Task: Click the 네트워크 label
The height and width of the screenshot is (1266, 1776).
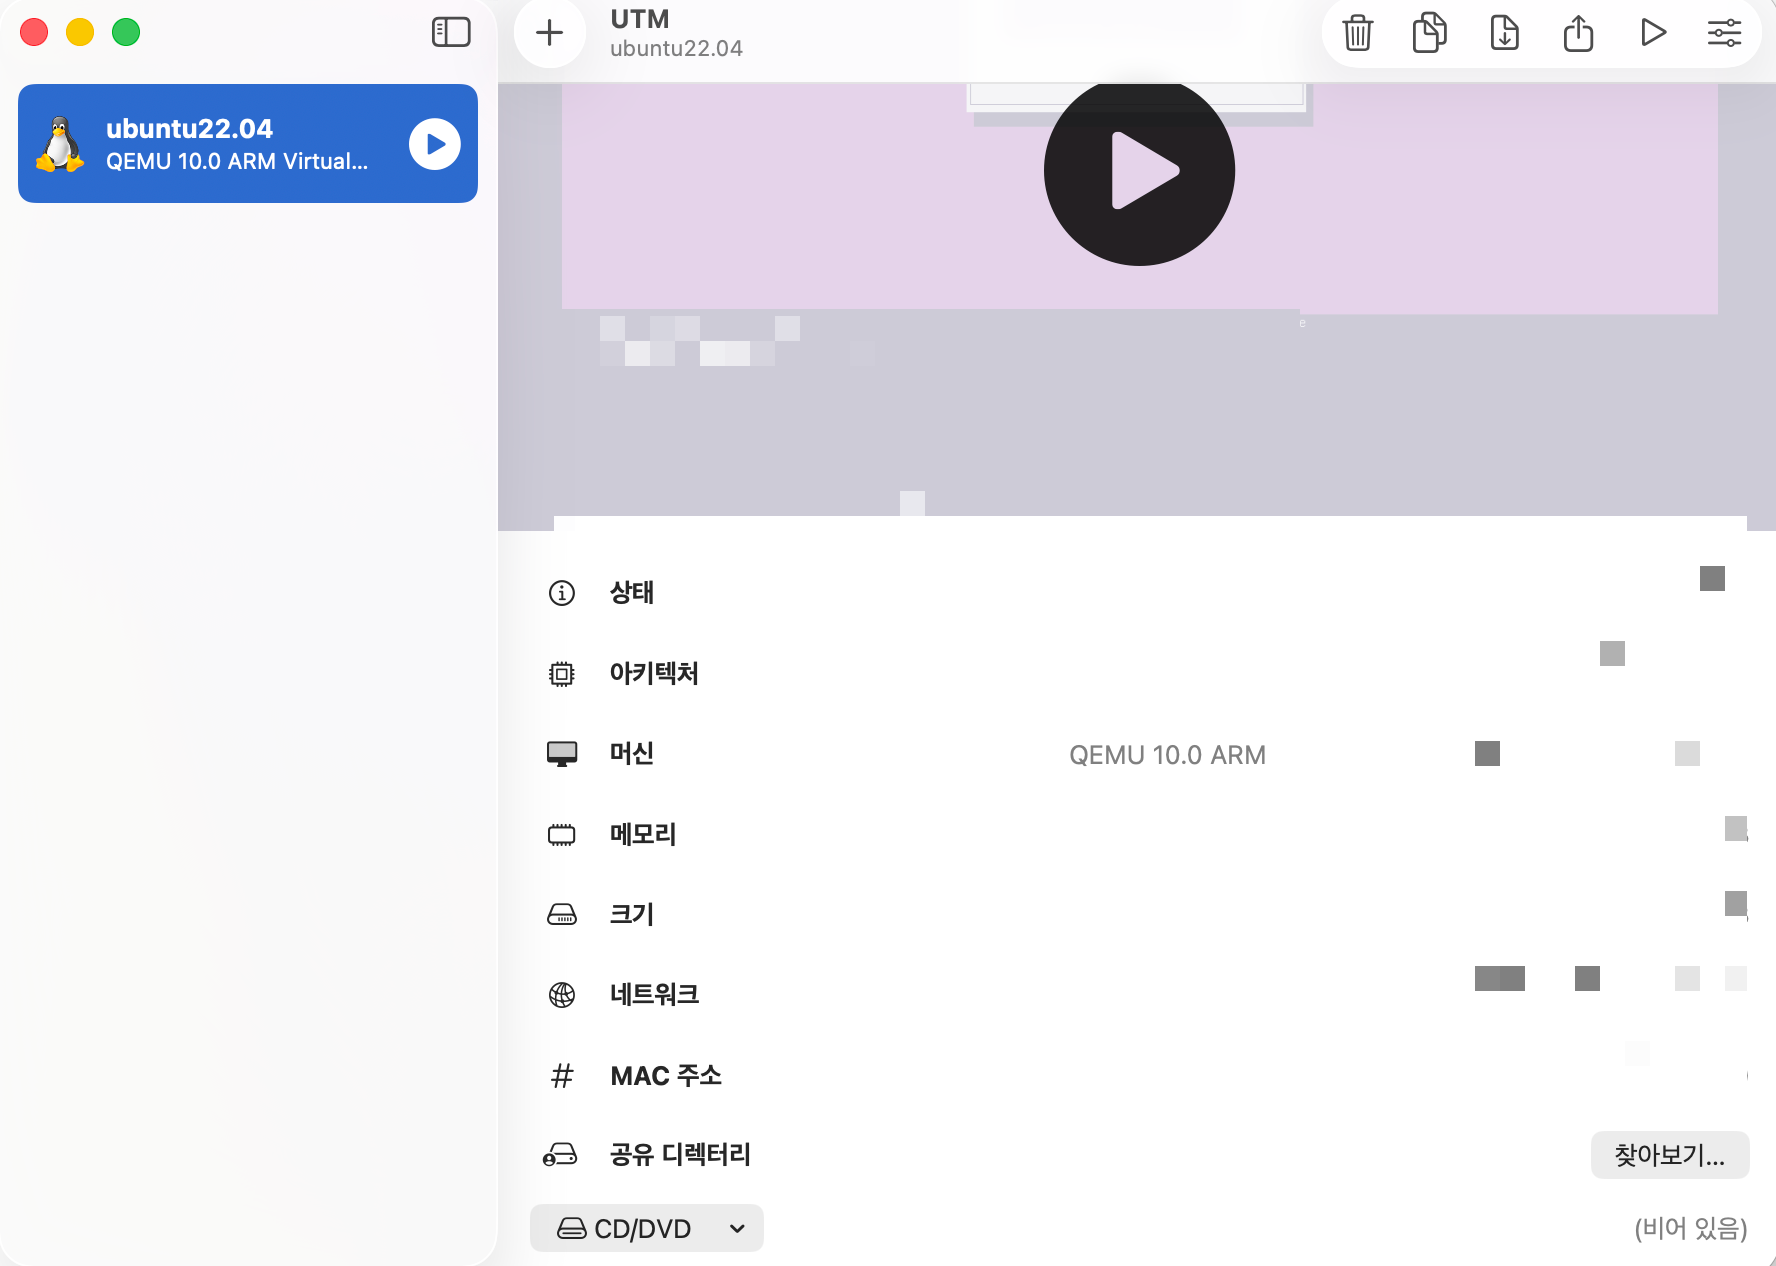Action: point(654,995)
